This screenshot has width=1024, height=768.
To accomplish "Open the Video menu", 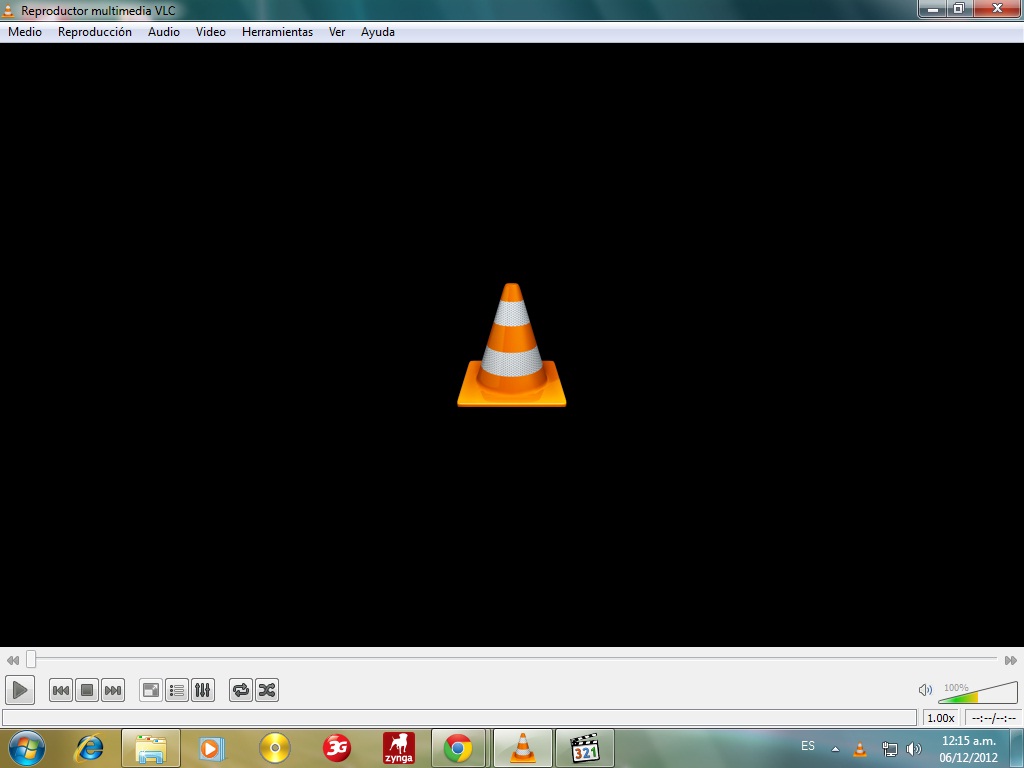I will click(x=211, y=32).
